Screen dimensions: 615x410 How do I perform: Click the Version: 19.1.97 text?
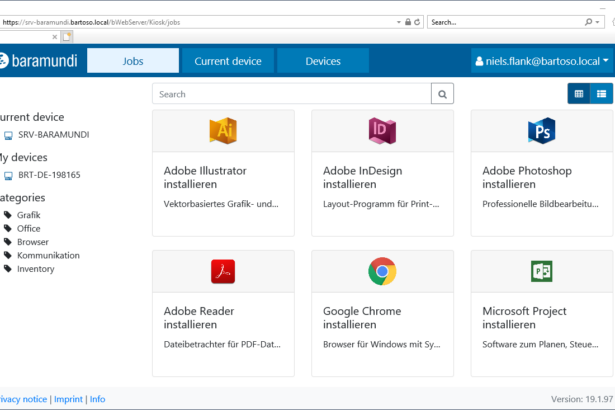pyautogui.click(x=582, y=399)
